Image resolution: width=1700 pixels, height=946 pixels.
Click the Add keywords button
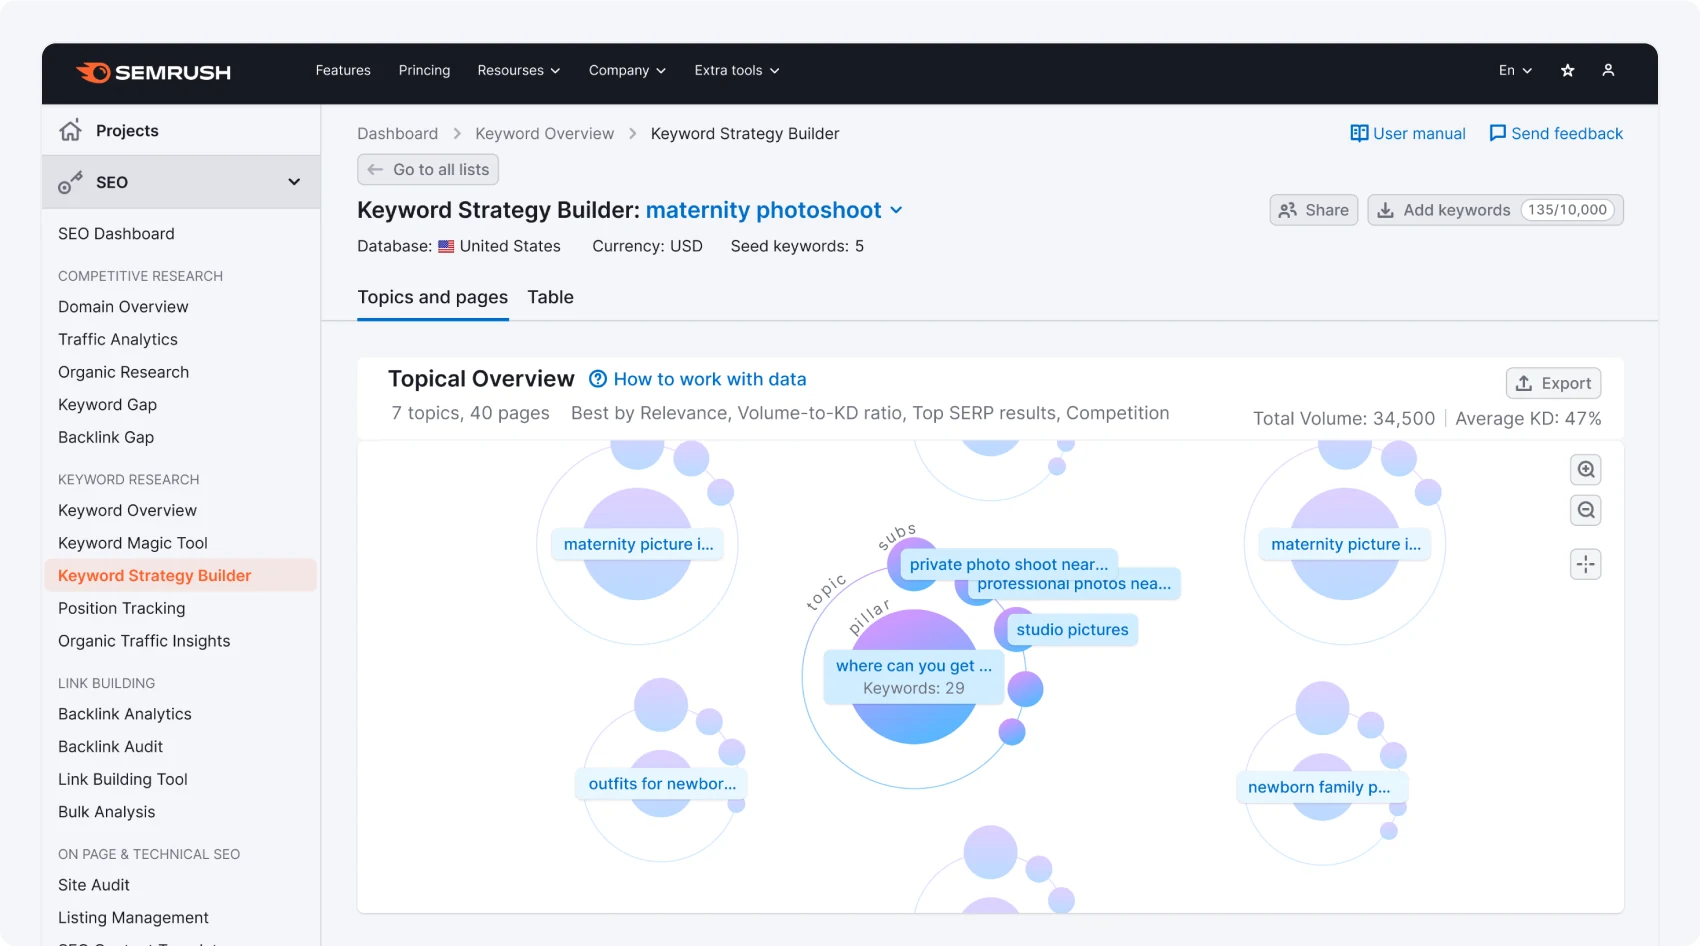coord(1495,210)
